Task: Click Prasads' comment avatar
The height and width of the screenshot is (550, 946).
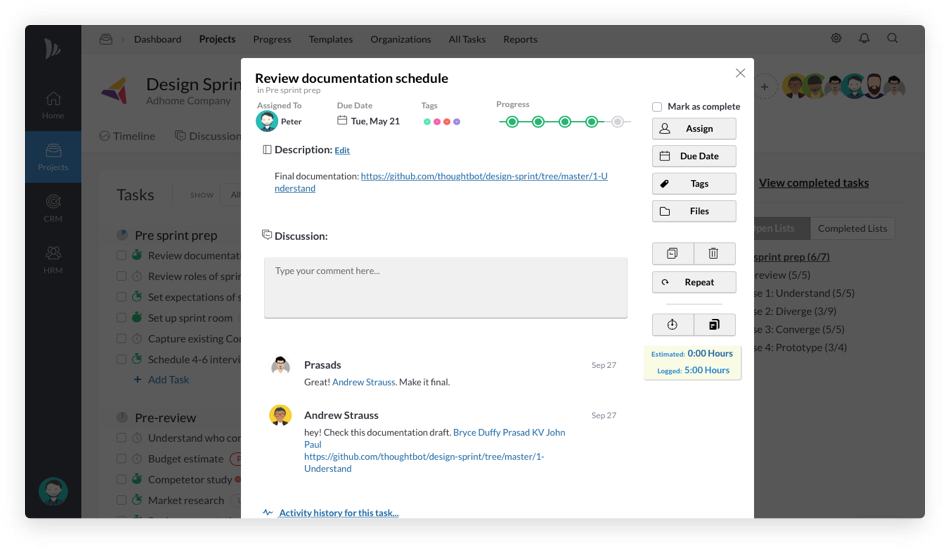Action: [x=280, y=365]
